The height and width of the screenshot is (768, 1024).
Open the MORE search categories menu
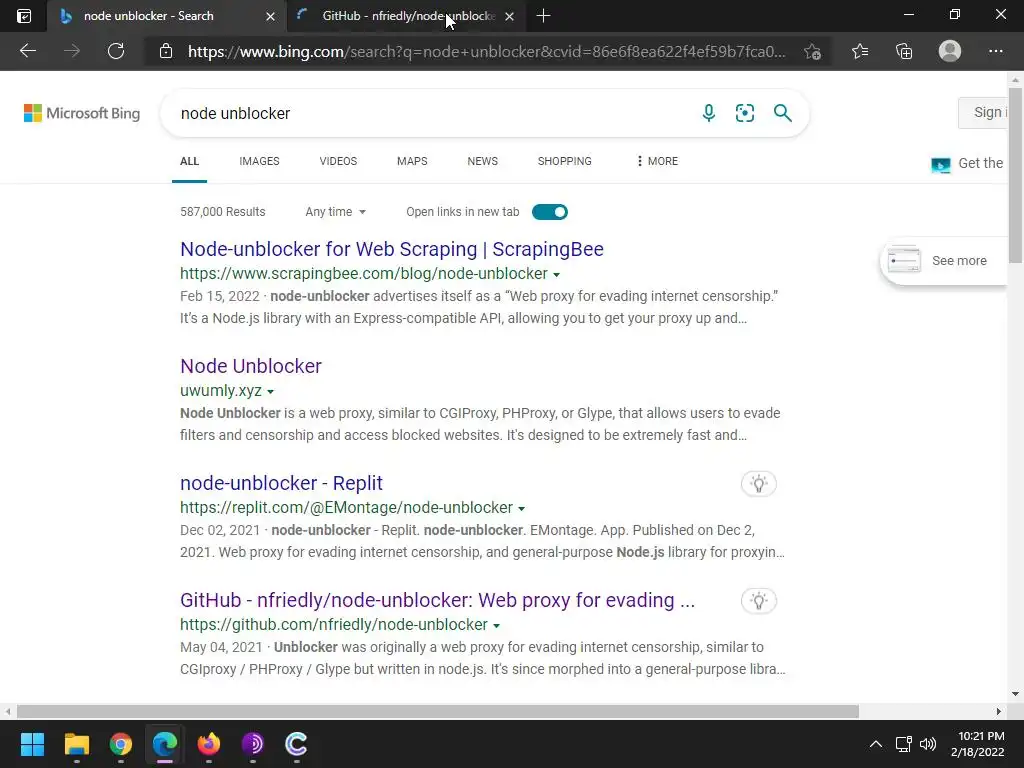point(657,161)
